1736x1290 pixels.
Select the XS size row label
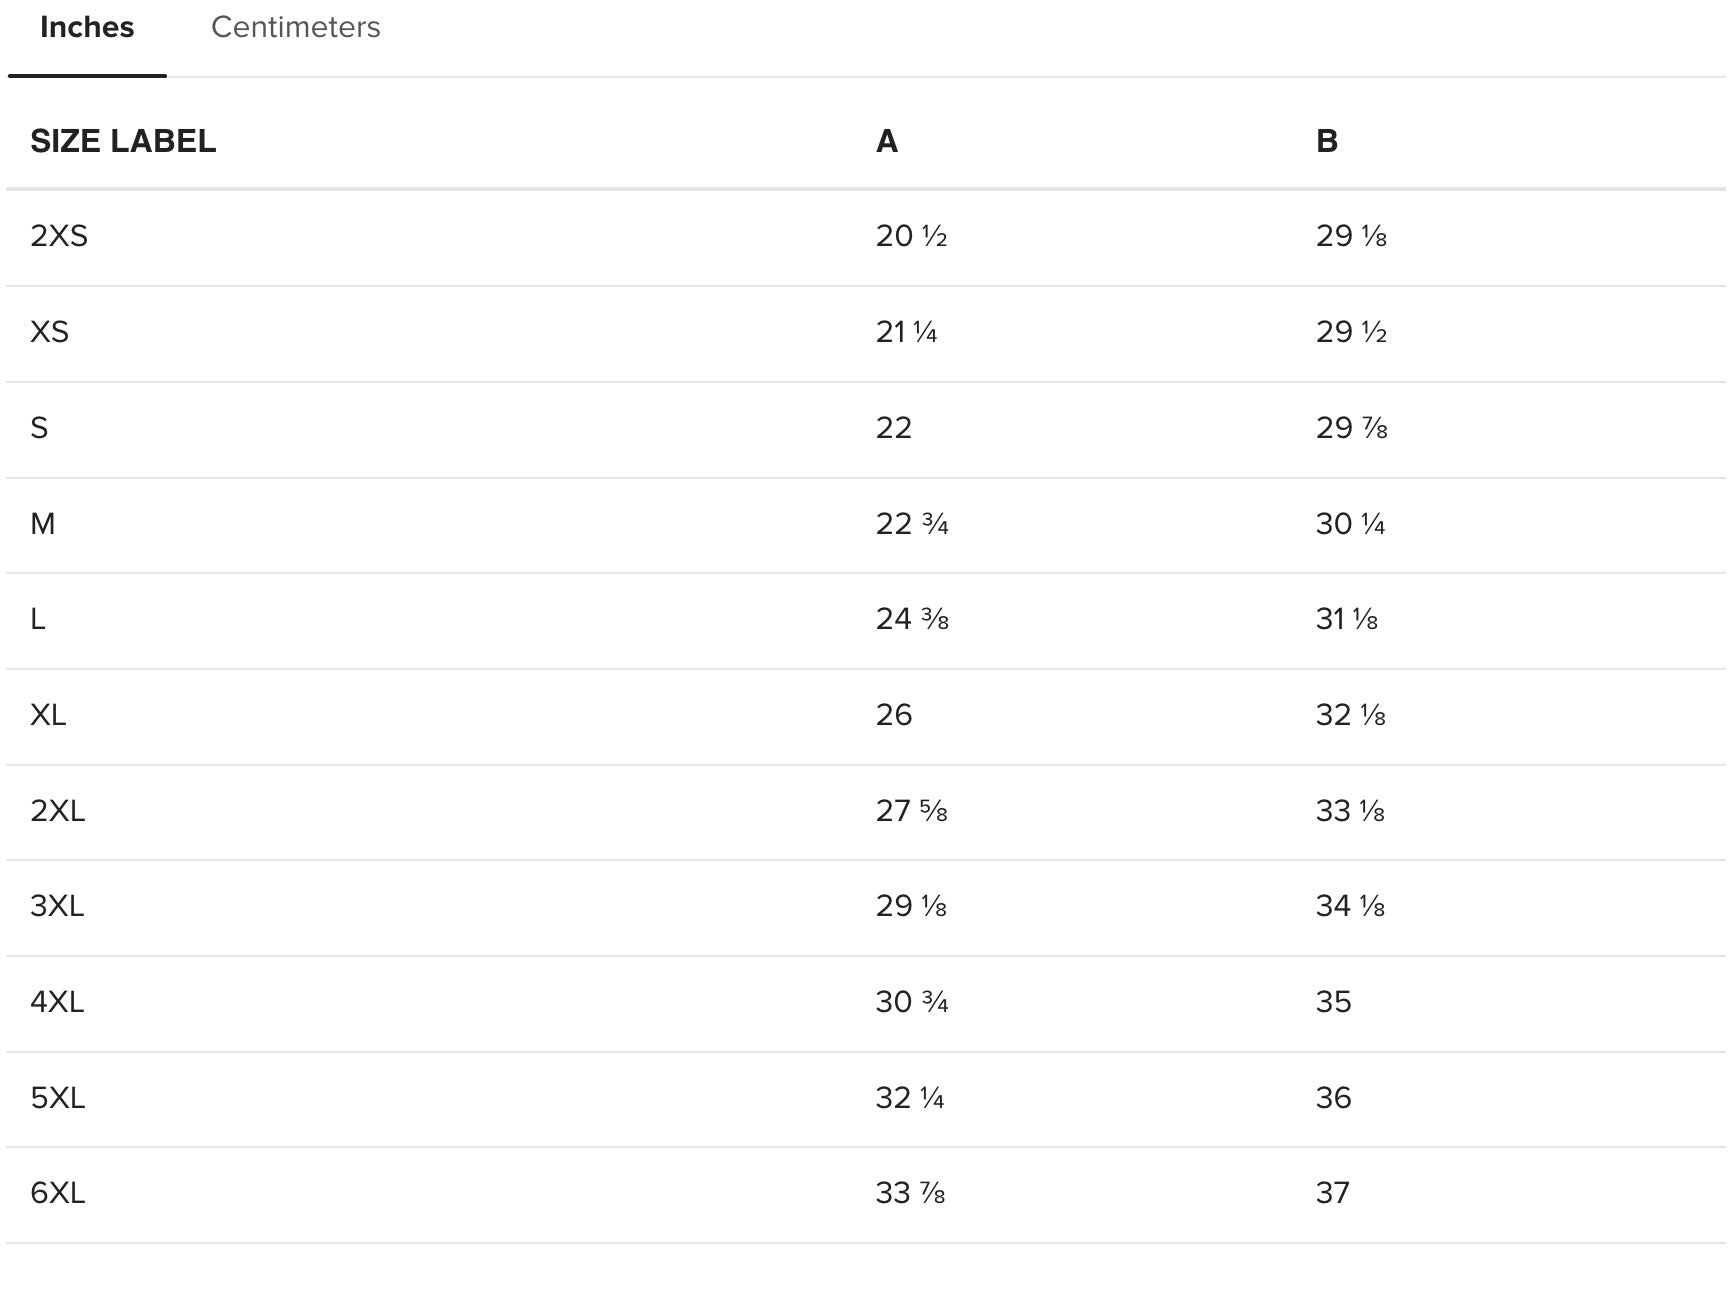(49, 332)
